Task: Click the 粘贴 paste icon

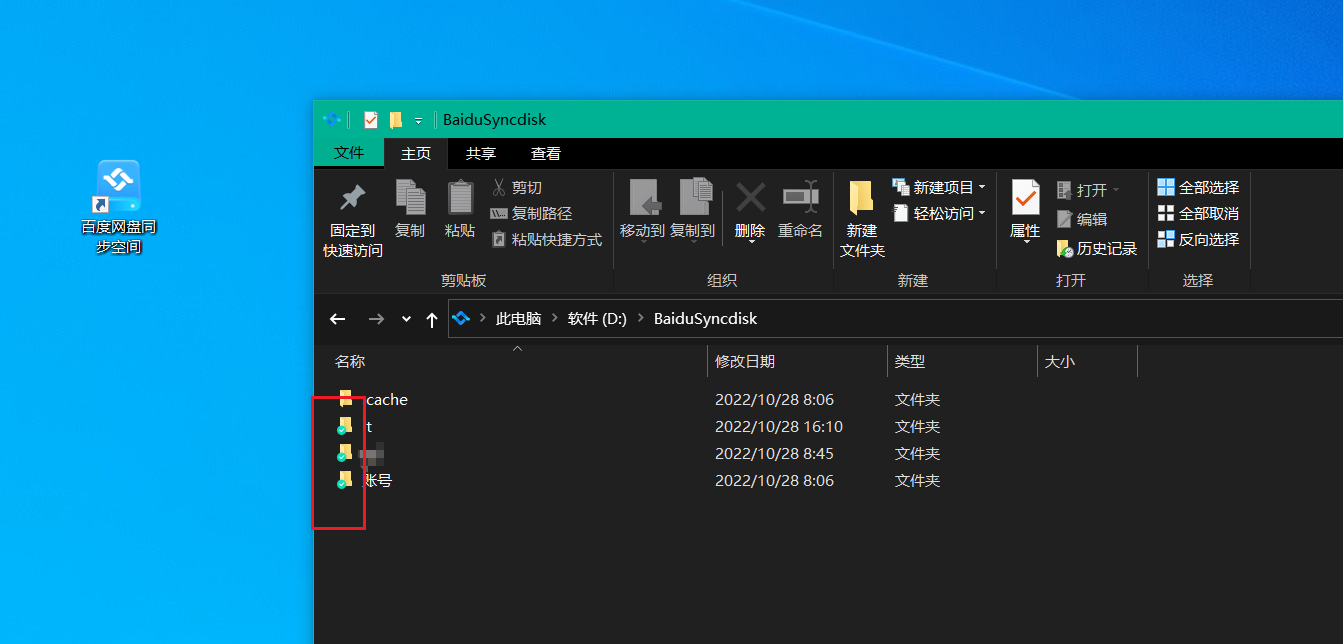Action: [460, 198]
